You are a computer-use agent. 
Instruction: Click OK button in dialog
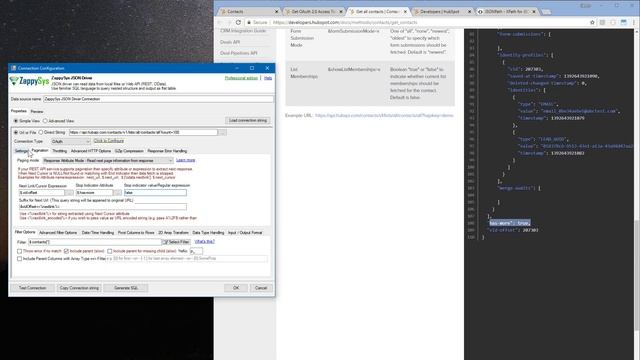[x=236, y=288]
